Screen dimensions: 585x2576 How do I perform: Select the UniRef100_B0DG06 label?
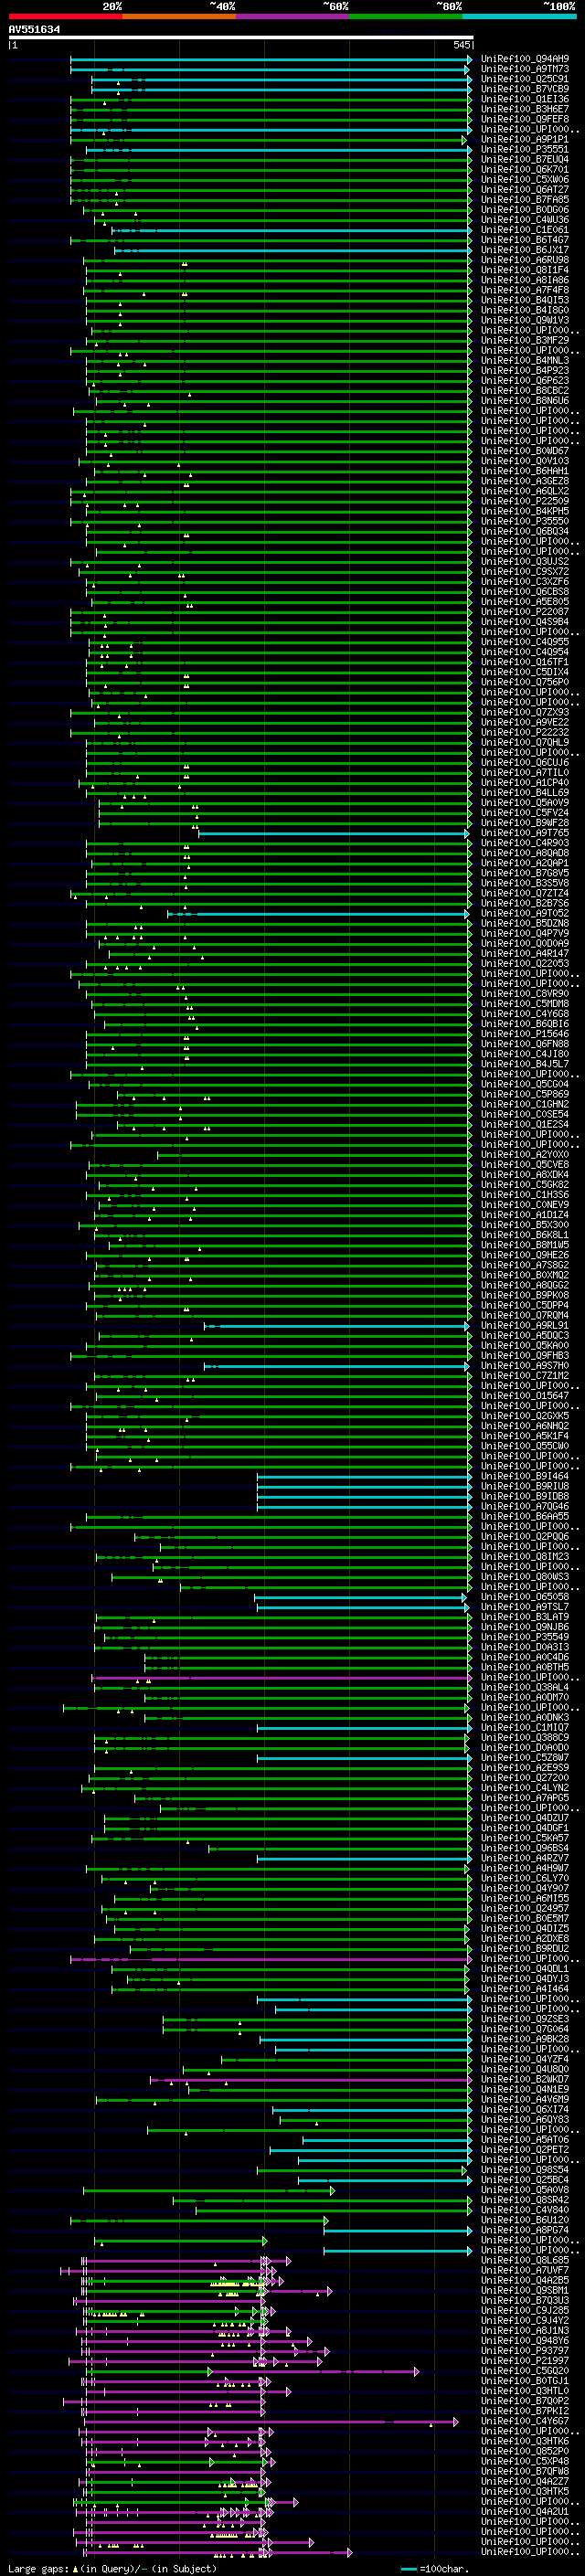[525, 210]
